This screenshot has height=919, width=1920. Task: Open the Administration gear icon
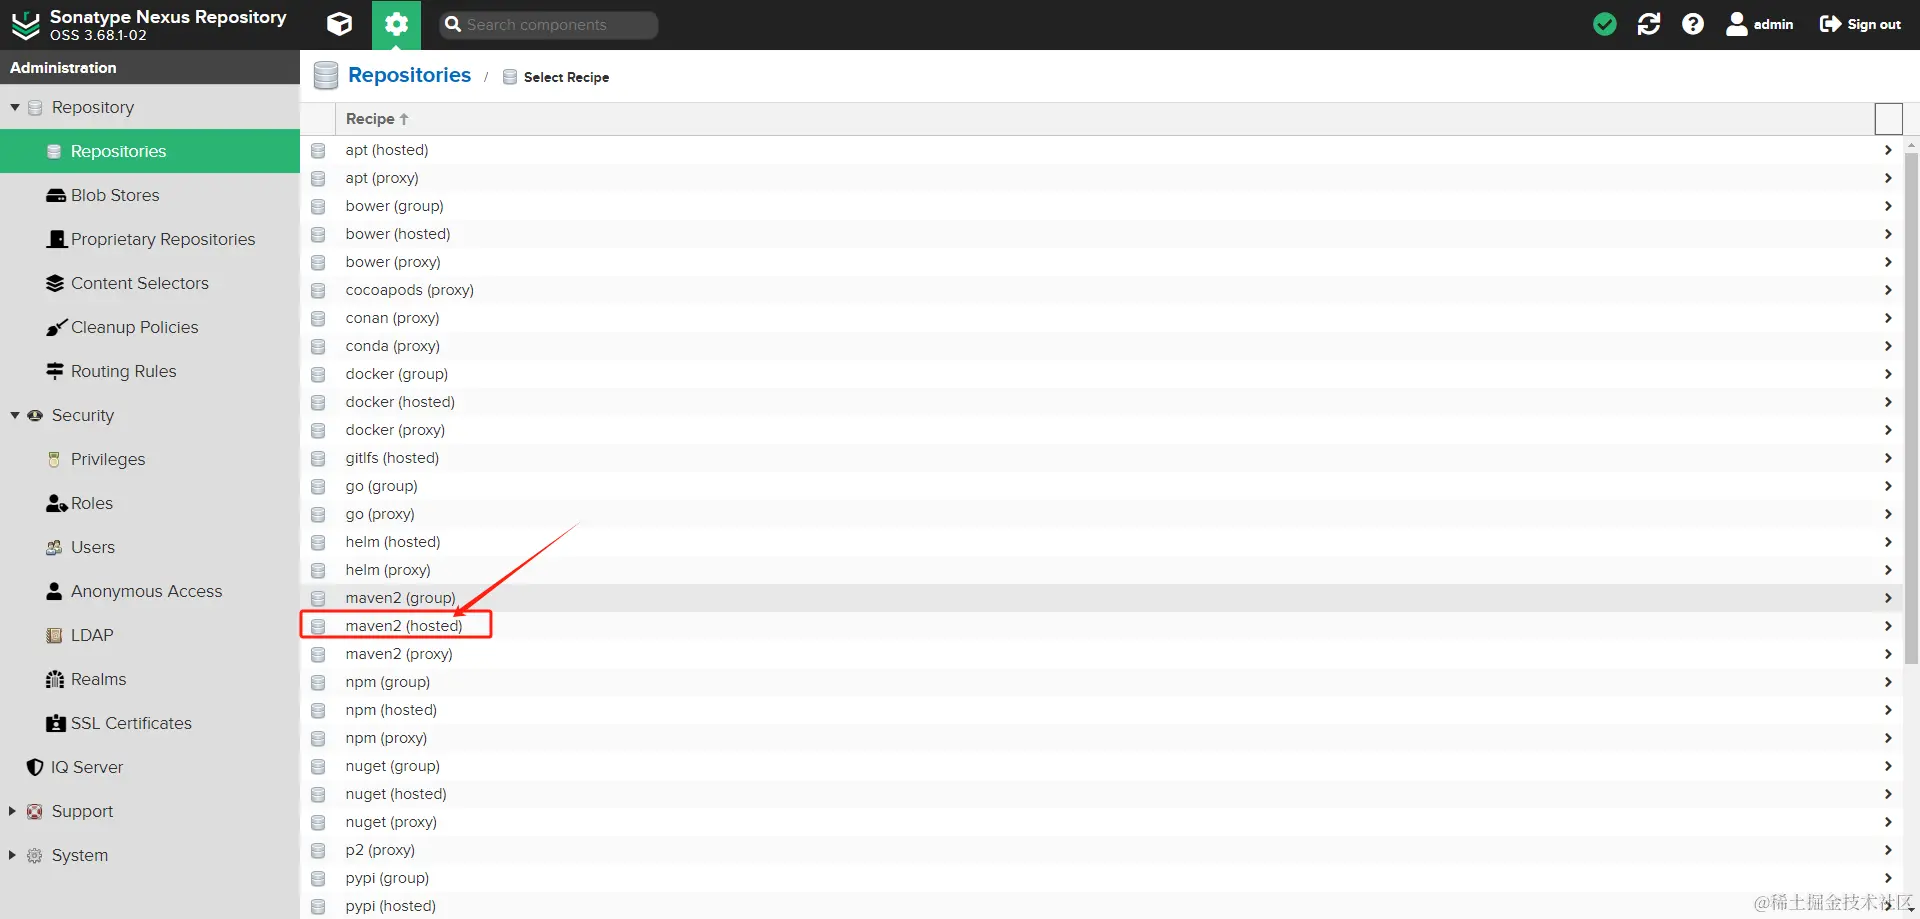[x=396, y=24]
